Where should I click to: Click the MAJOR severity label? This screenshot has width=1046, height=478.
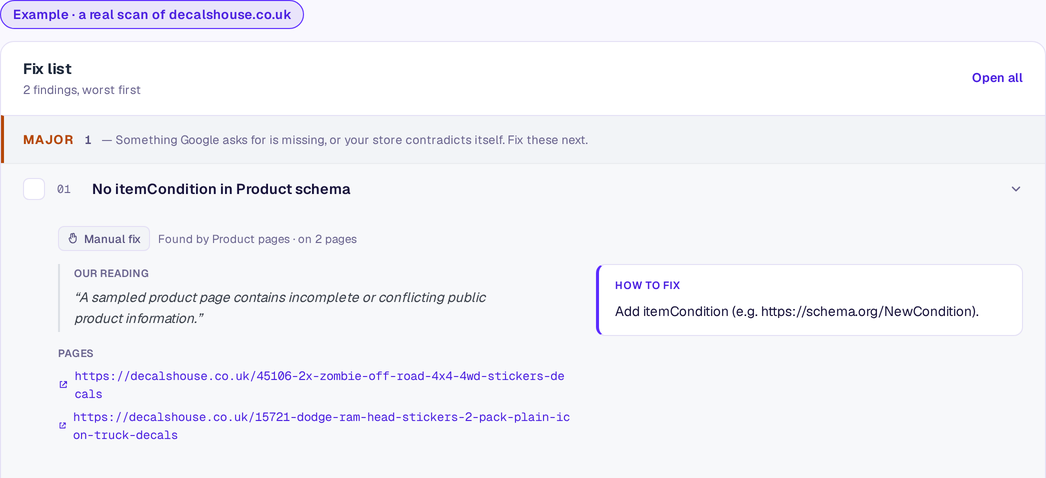point(48,140)
